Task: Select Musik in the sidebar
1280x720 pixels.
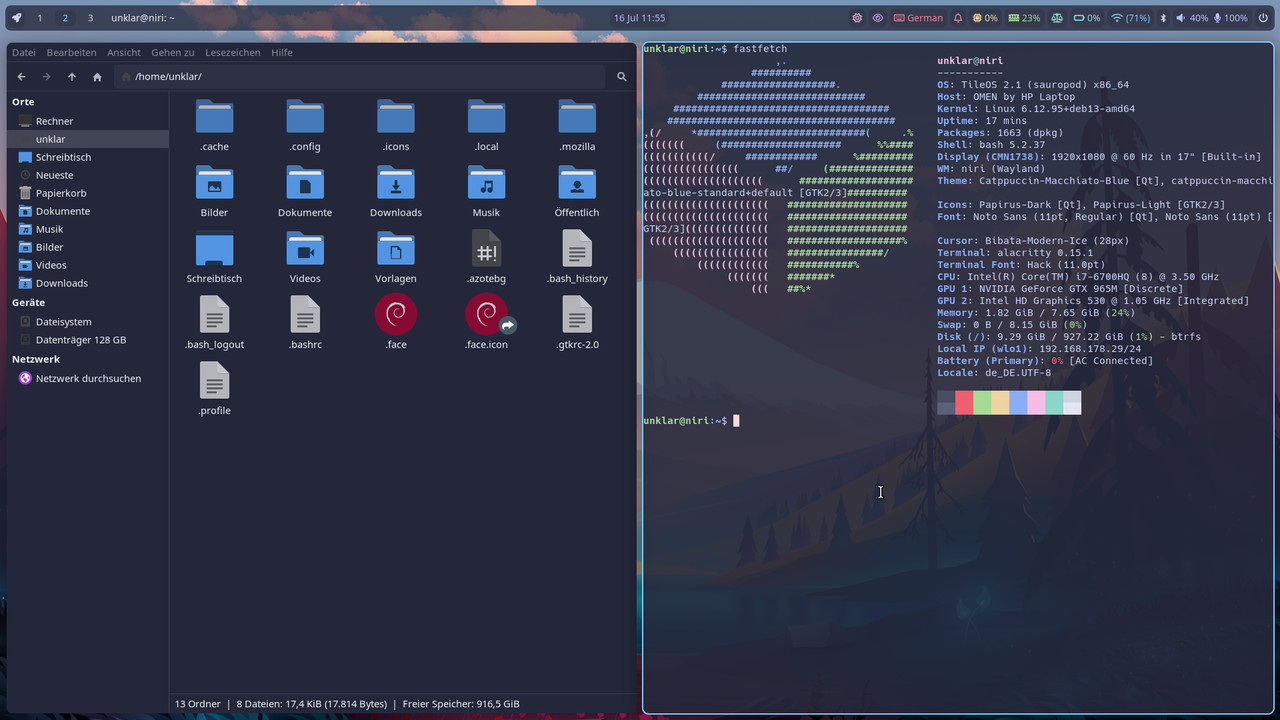Action: pos(88,229)
